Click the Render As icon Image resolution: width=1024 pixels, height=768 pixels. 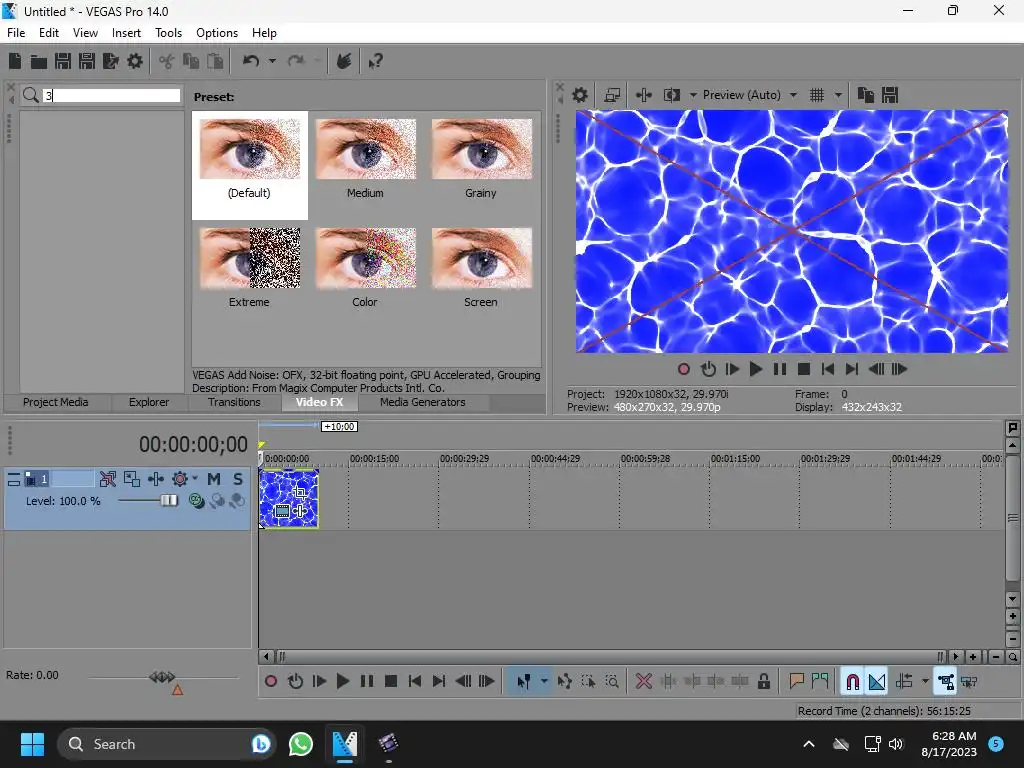pos(111,61)
